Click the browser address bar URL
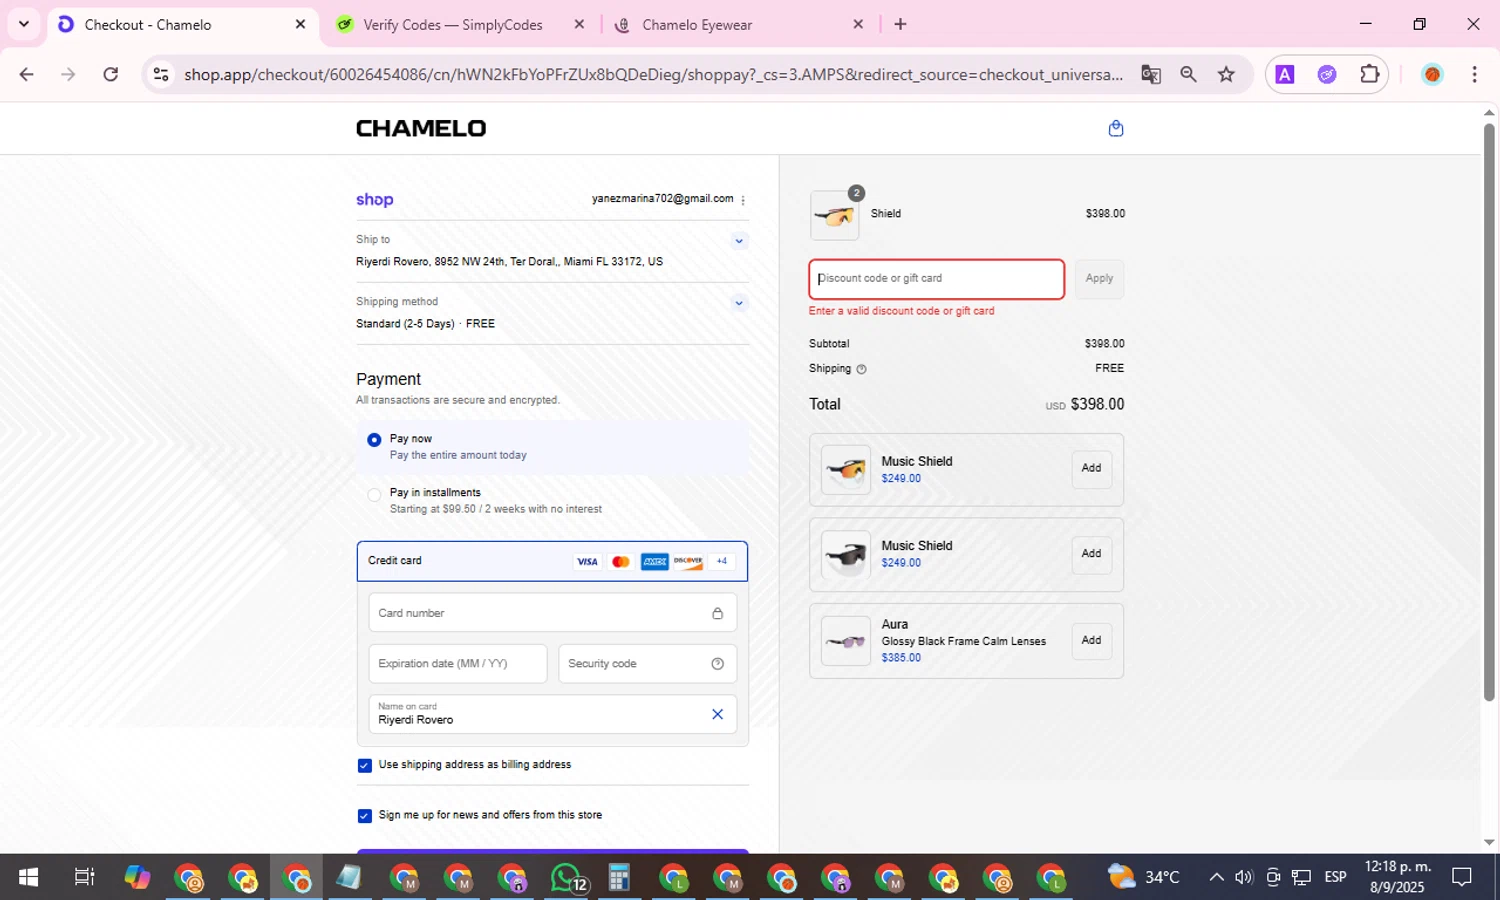Screen dimensions: 1500x900 click(x=653, y=74)
